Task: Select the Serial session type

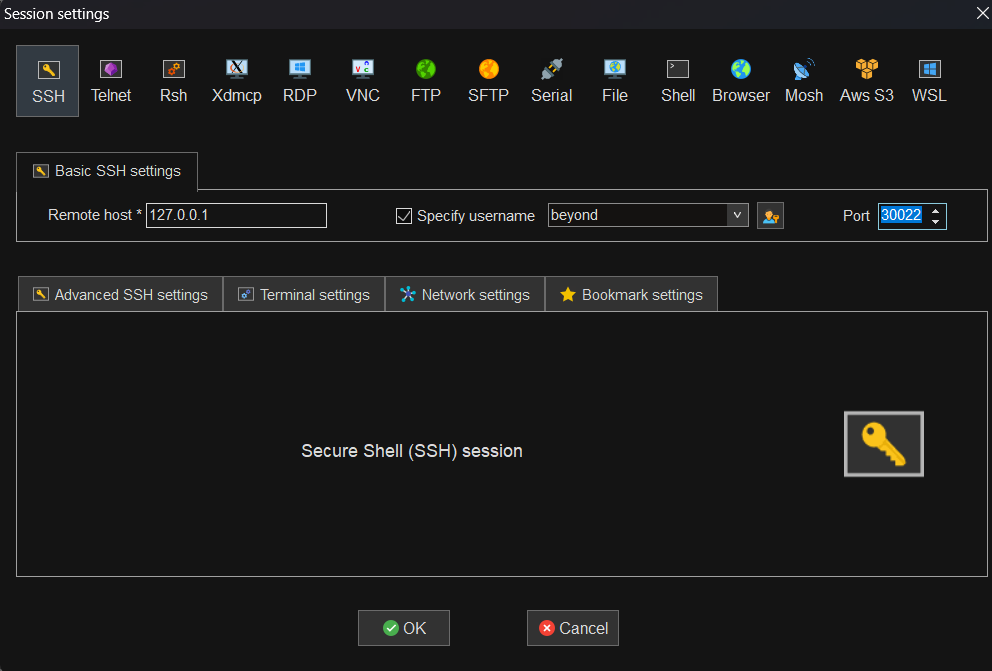Action: click(x=552, y=81)
